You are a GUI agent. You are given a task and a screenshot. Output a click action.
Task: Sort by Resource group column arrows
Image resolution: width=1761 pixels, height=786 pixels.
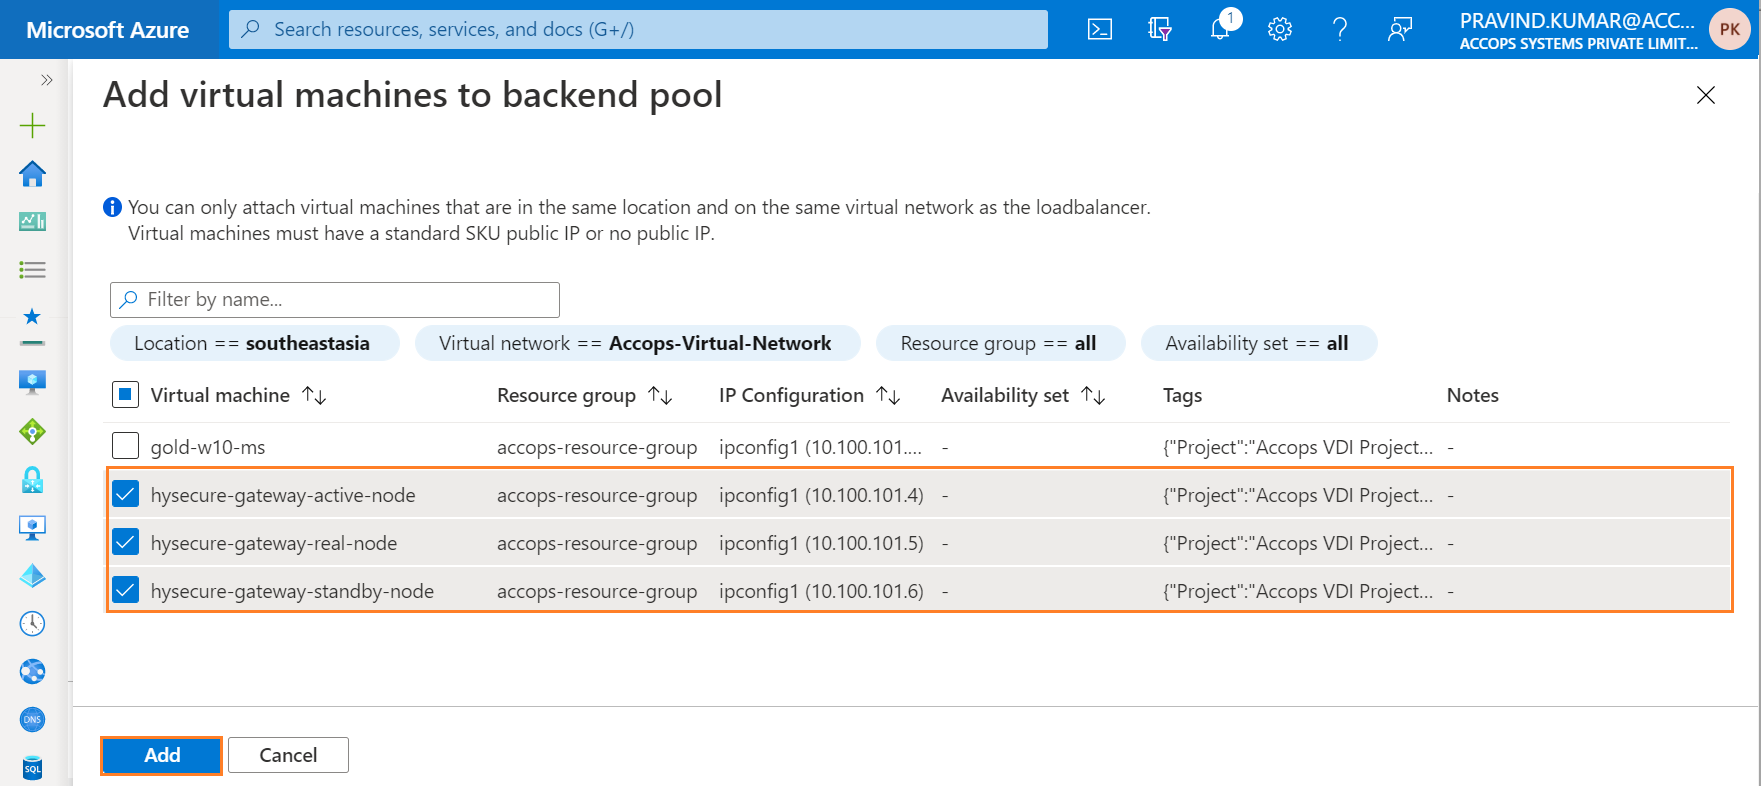pos(660,396)
